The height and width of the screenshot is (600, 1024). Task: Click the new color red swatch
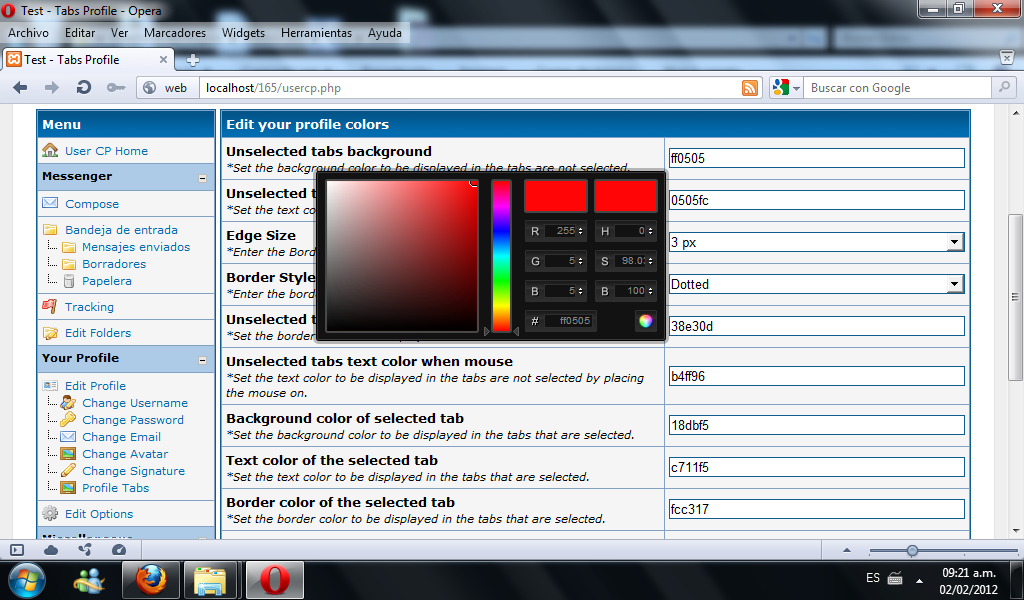[x=555, y=196]
